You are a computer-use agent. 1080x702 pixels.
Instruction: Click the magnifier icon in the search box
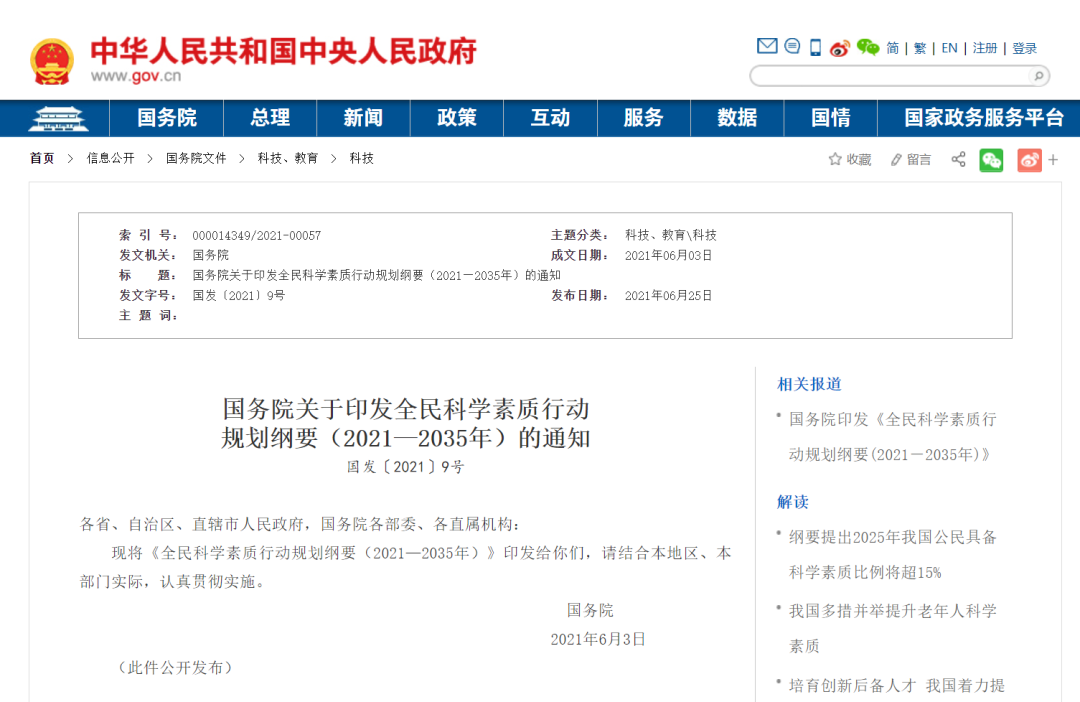coord(1039,76)
